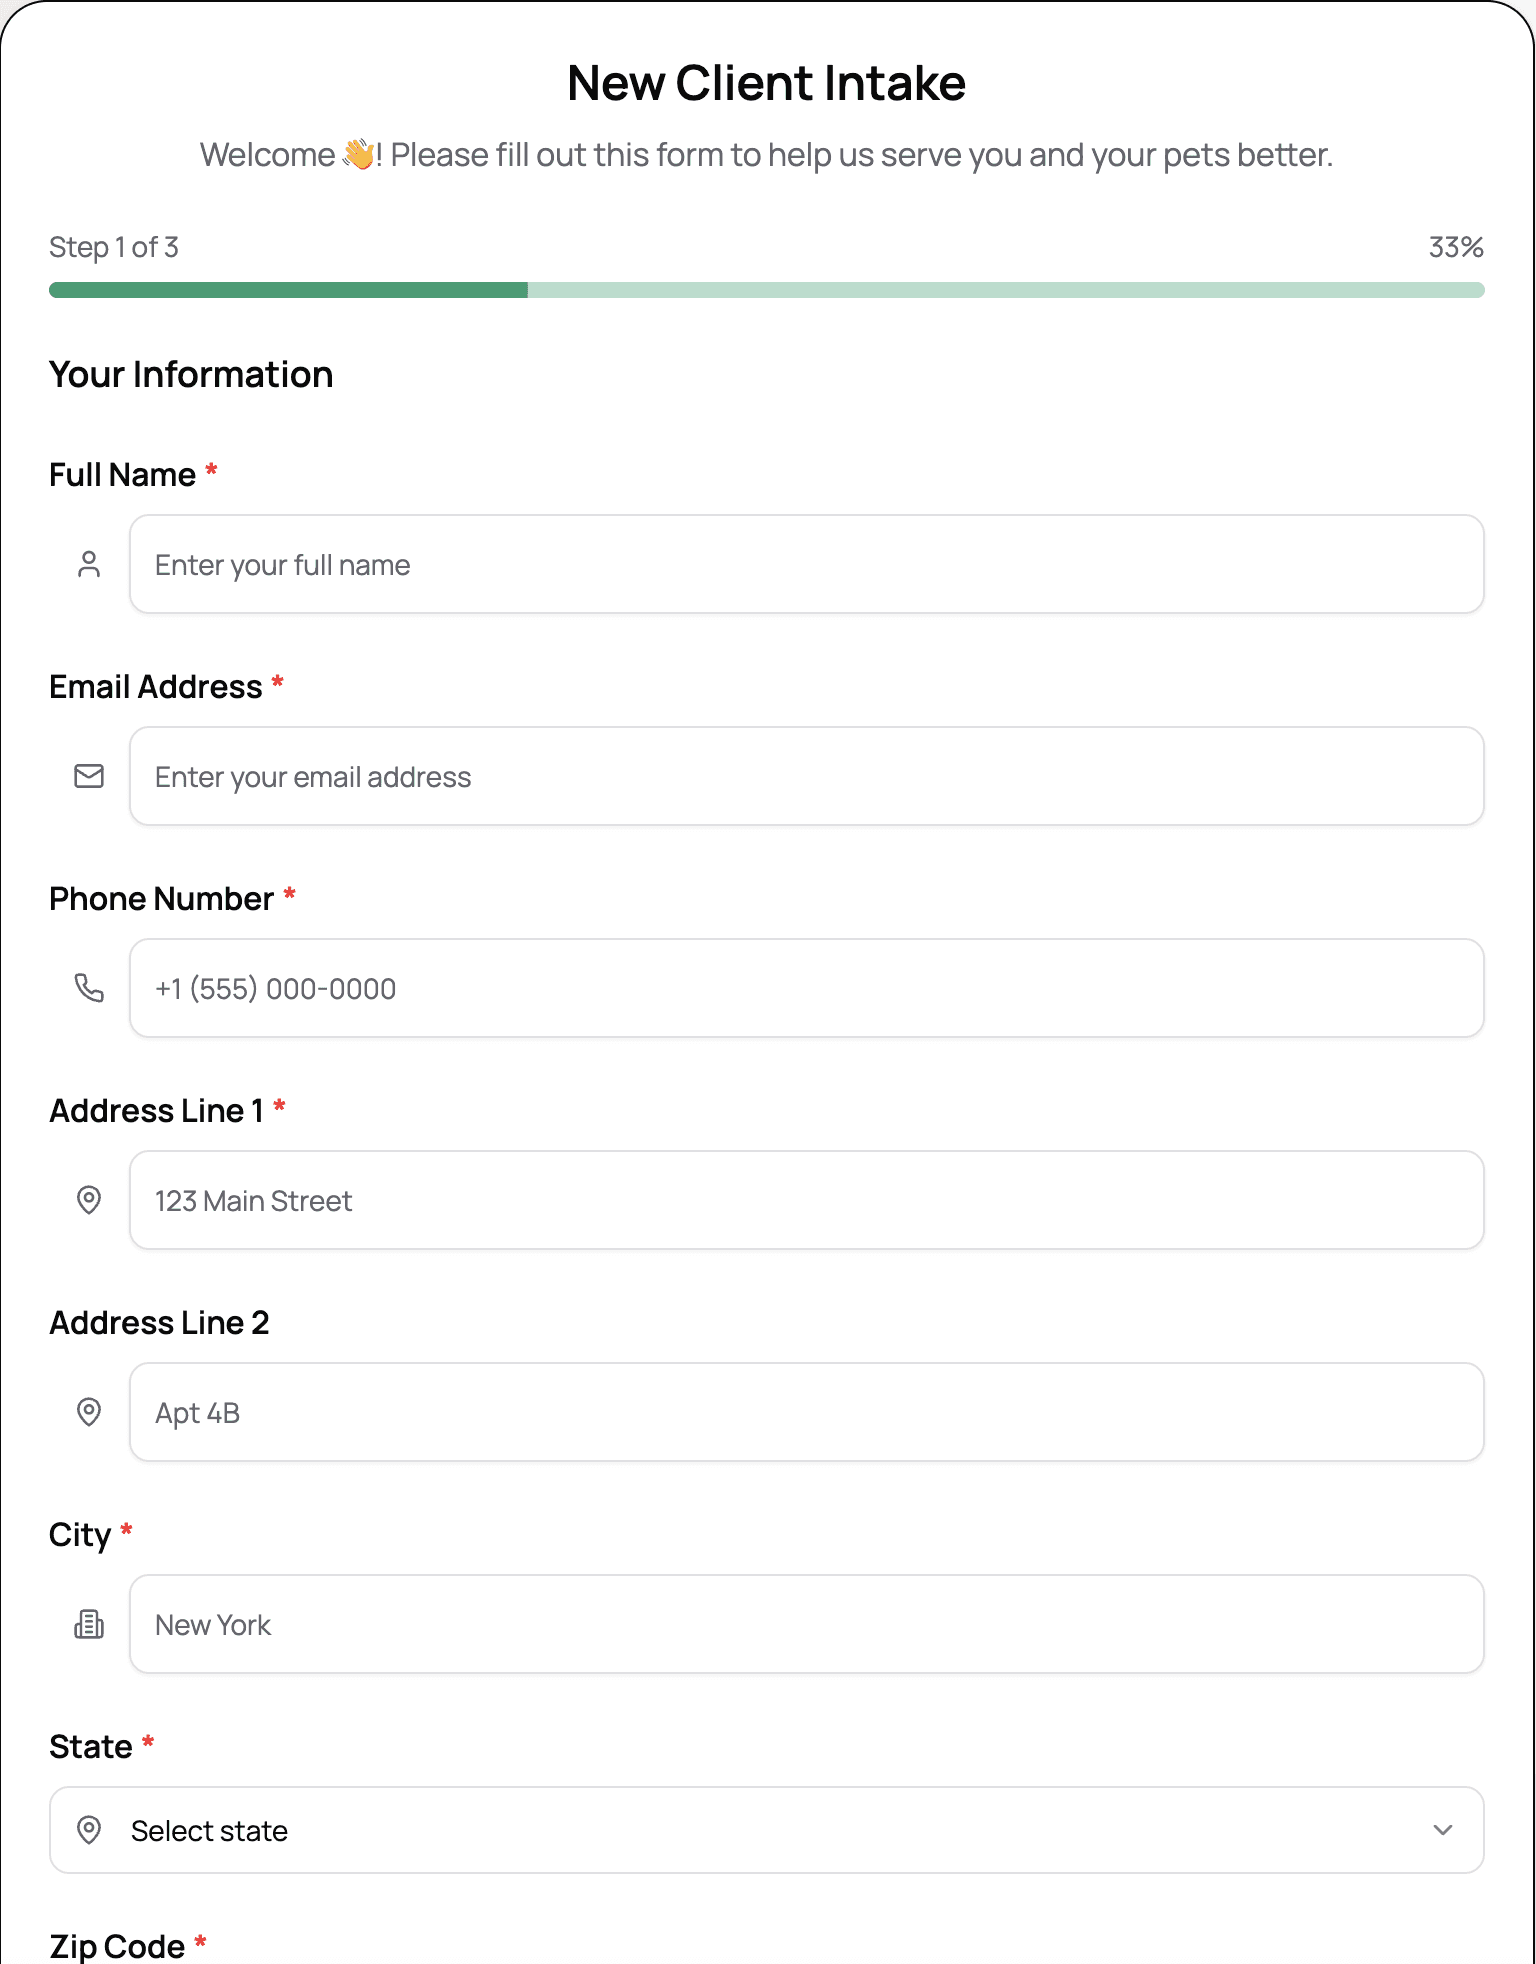Open the Select state dropdown
The image size is (1536, 1964).
tap(766, 1830)
